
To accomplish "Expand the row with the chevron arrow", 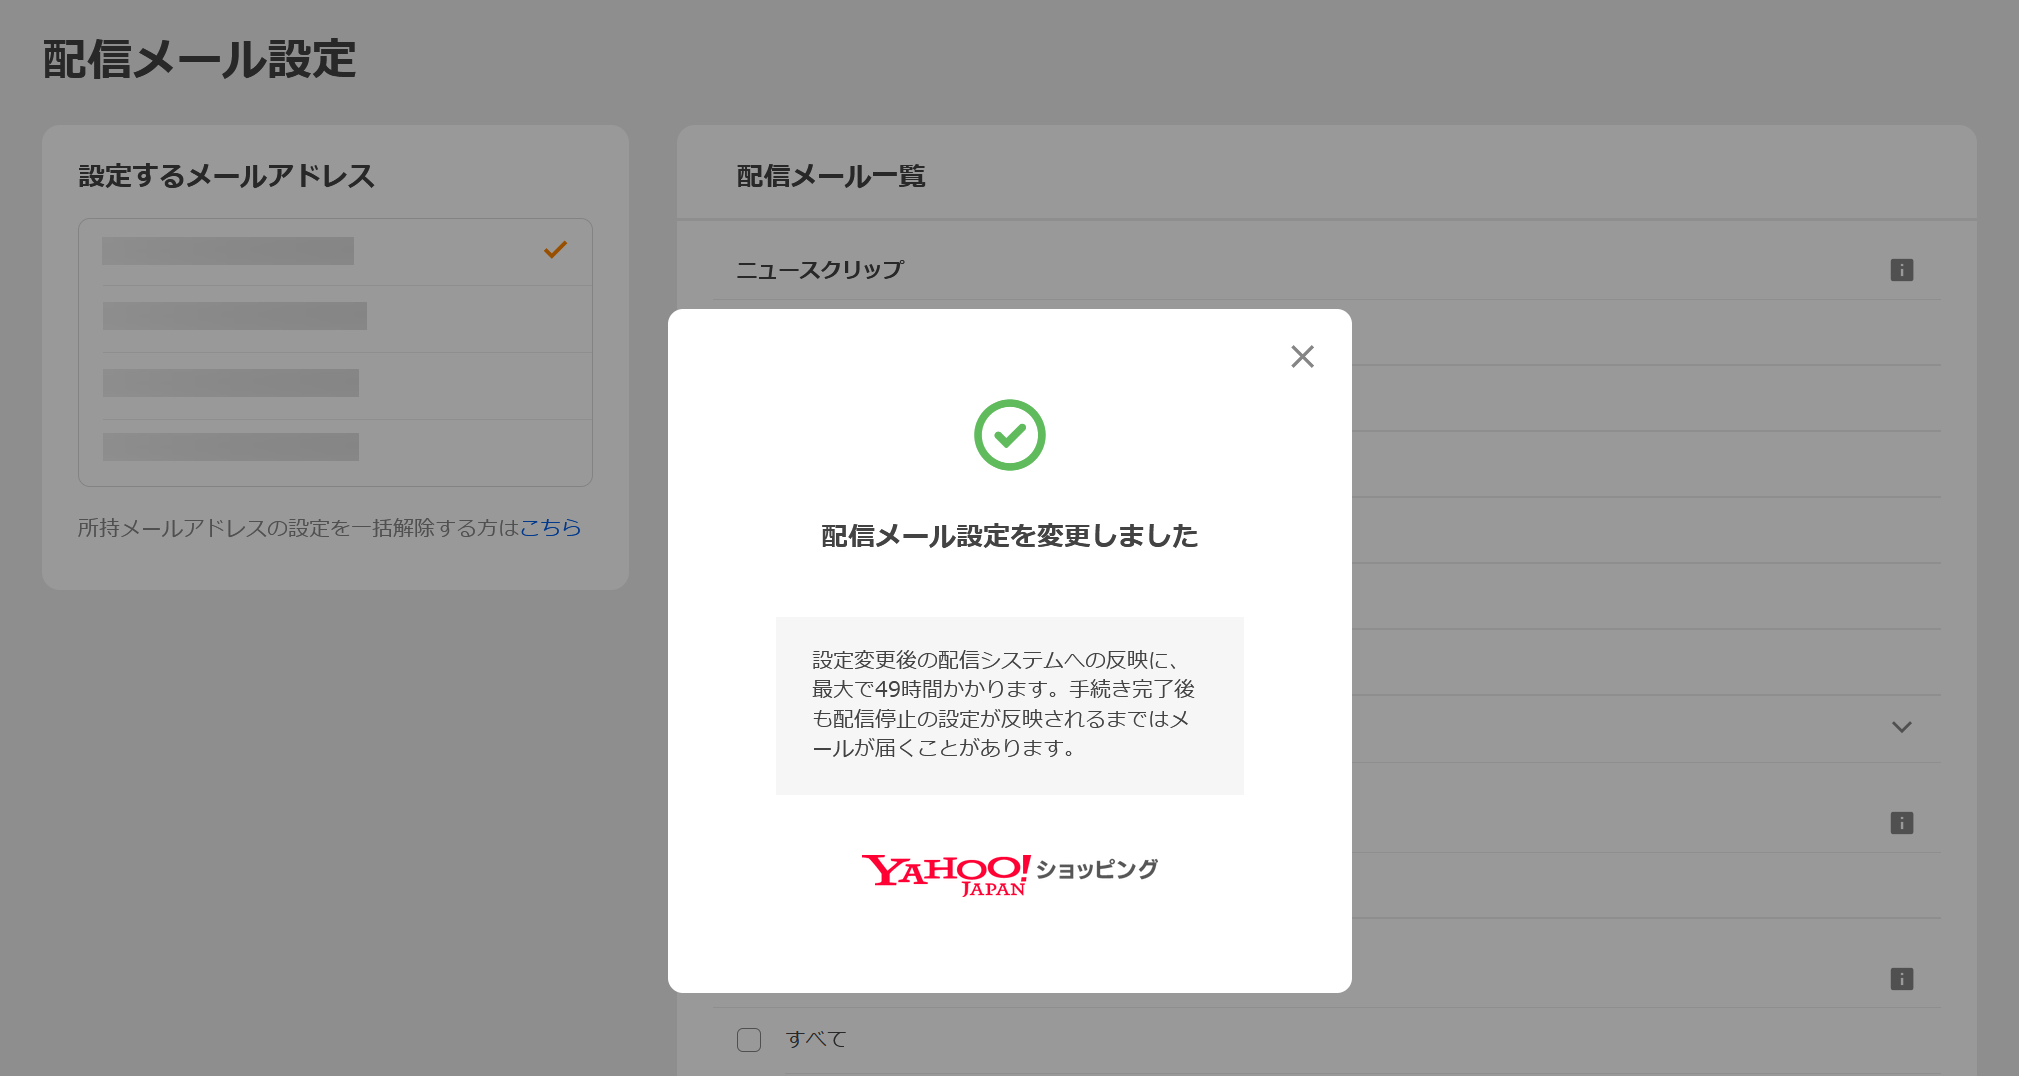I will click(x=1902, y=727).
